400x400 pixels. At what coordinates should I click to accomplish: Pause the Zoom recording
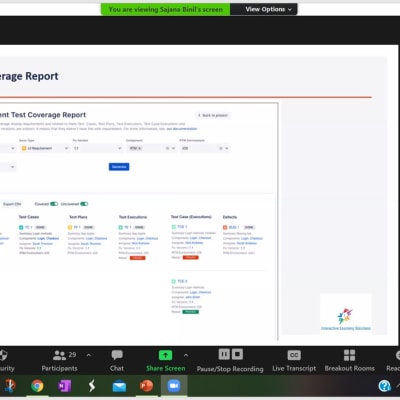[x=224, y=354]
